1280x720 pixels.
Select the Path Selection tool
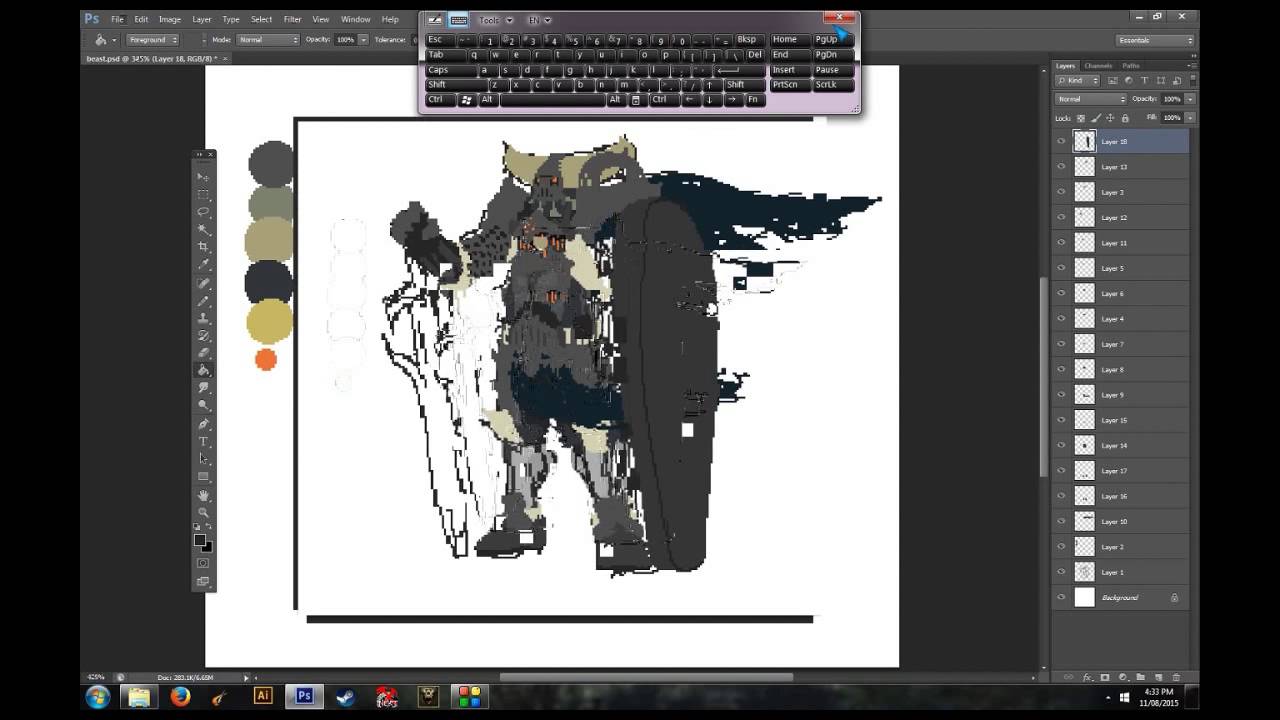[x=203, y=459]
